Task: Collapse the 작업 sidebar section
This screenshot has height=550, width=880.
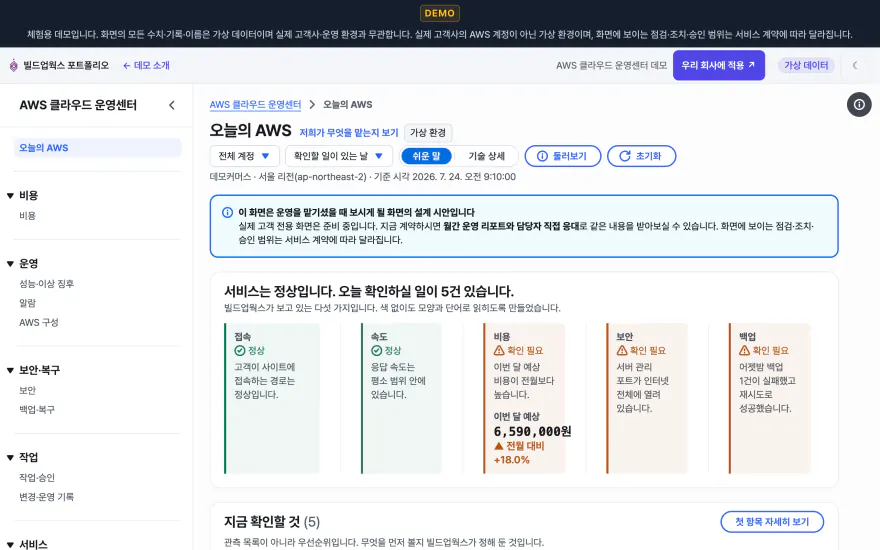Action: pos(10,457)
